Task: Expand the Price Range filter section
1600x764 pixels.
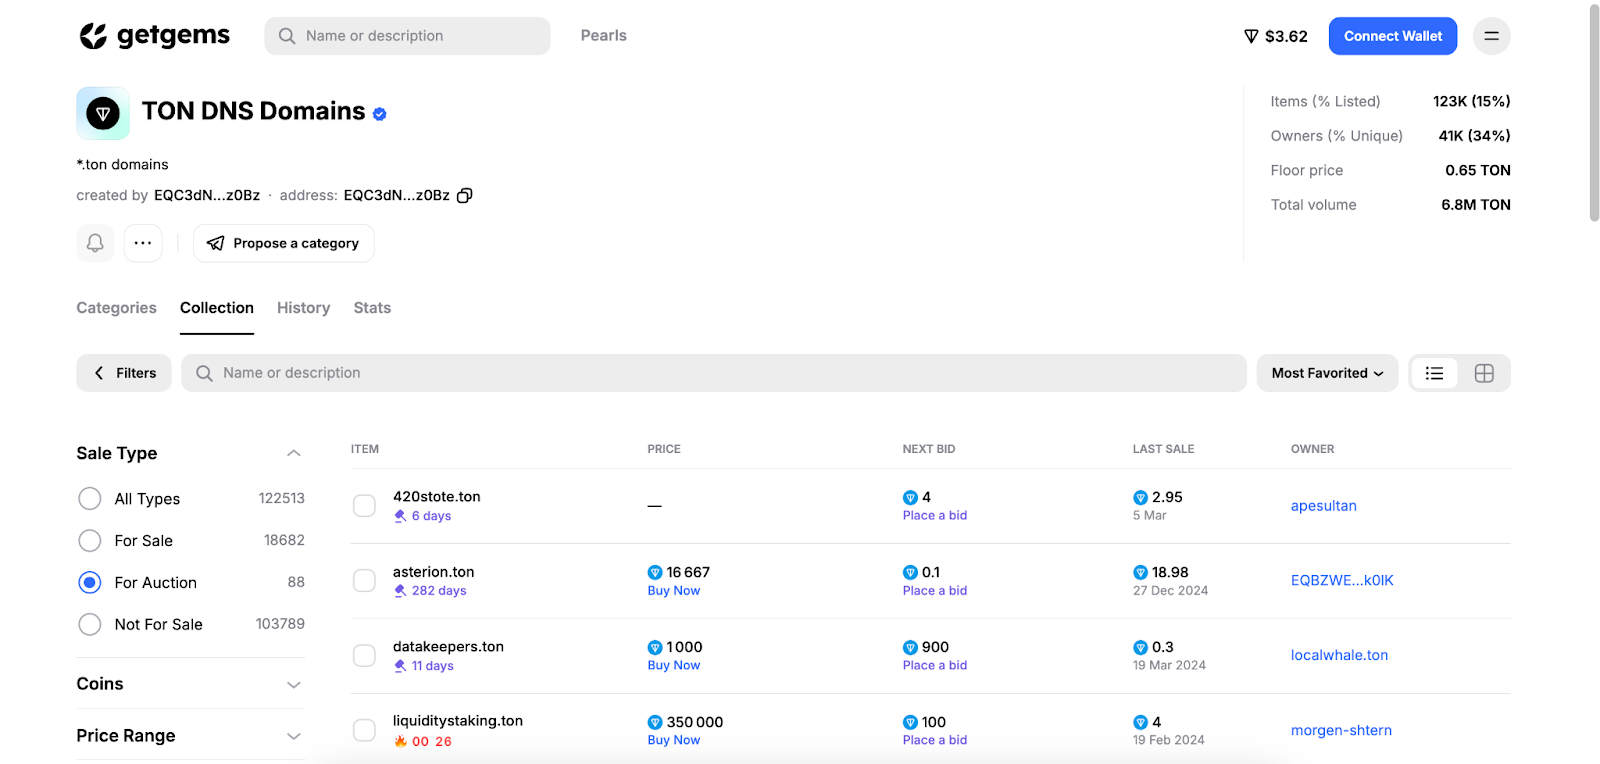Action: pos(293,736)
